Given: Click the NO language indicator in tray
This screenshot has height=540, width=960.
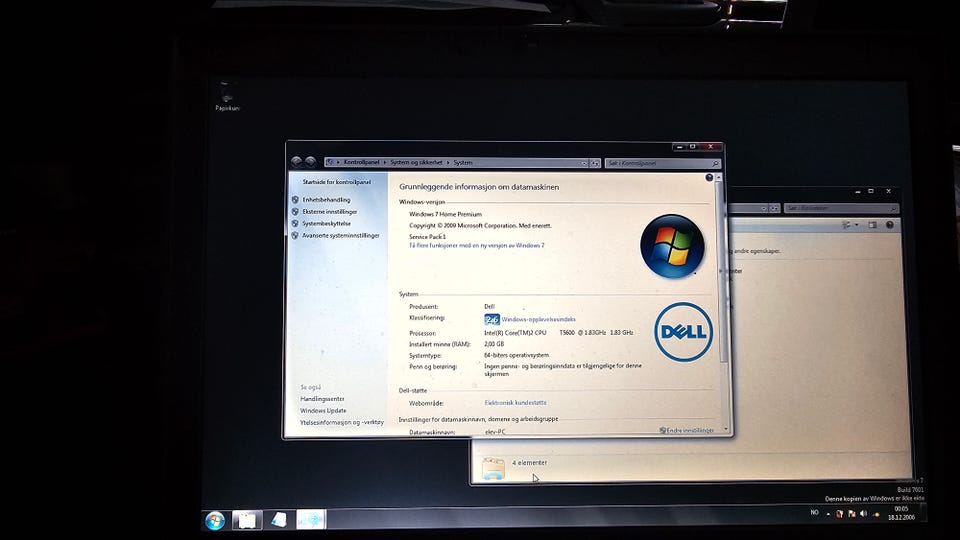Looking at the screenshot, I should point(814,512).
